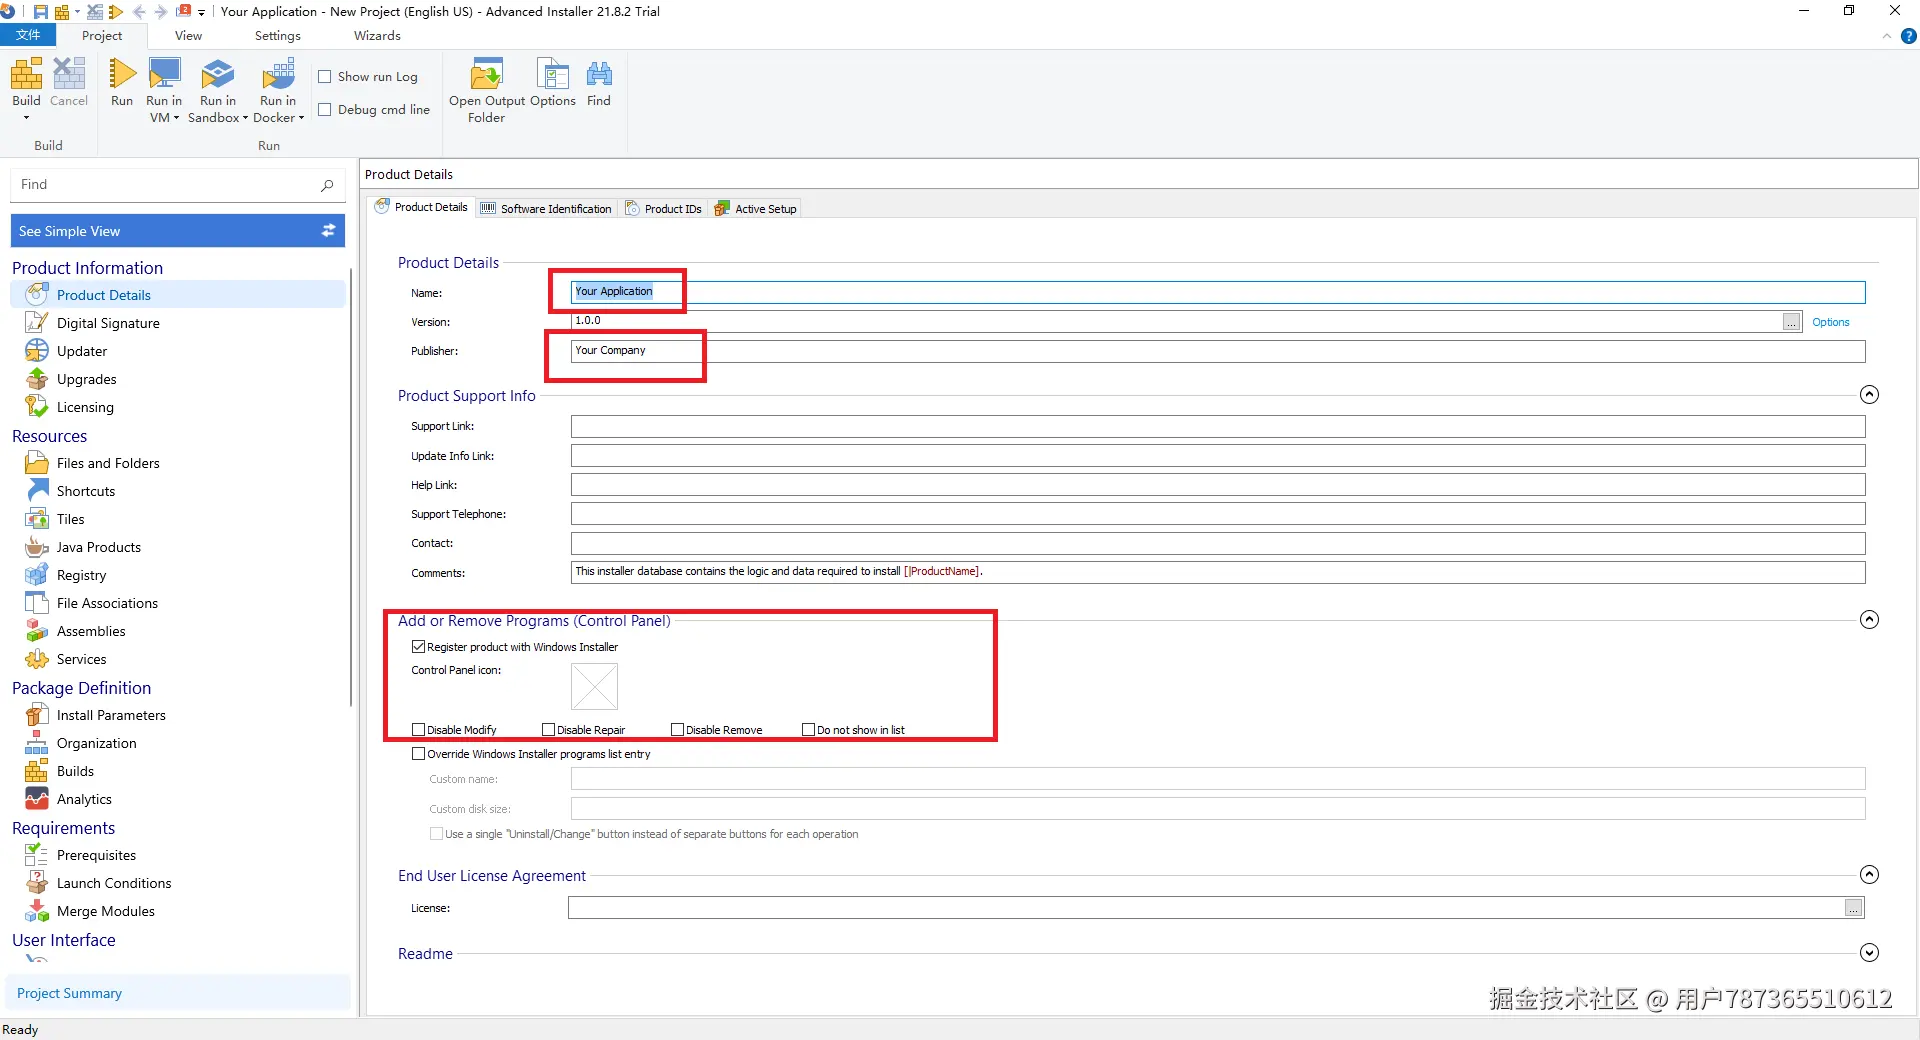Screen dimensions: 1920x1040
Task: Open the Shortcuts page
Action: click(x=86, y=491)
